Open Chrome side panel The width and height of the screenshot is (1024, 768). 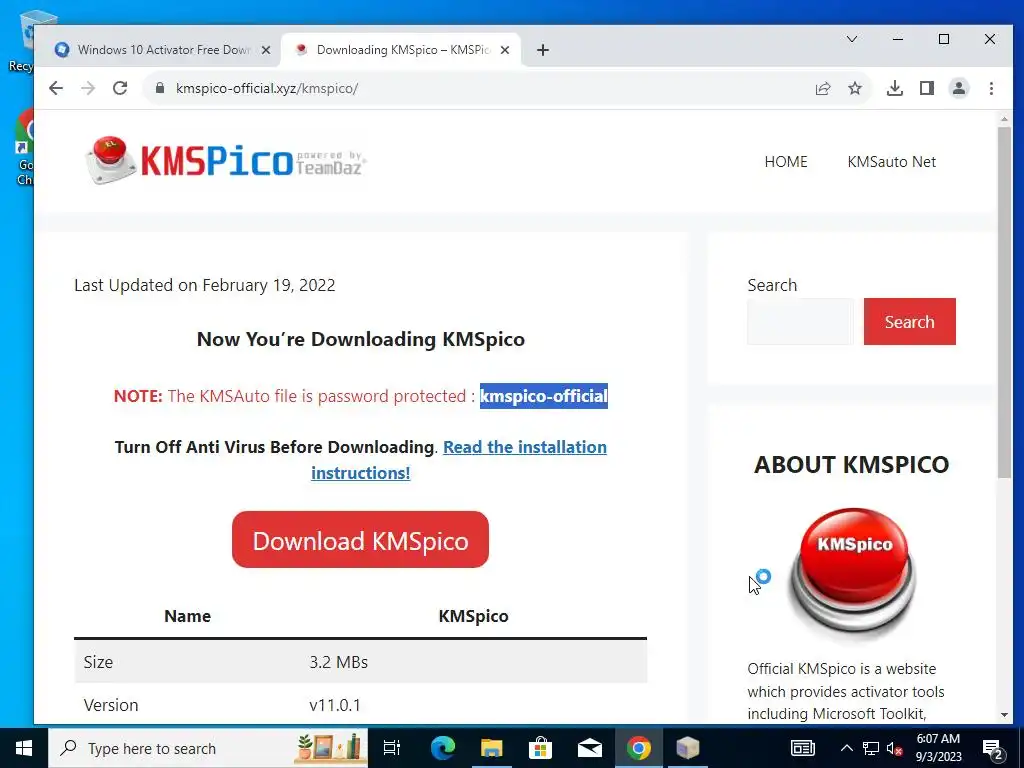pos(927,88)
